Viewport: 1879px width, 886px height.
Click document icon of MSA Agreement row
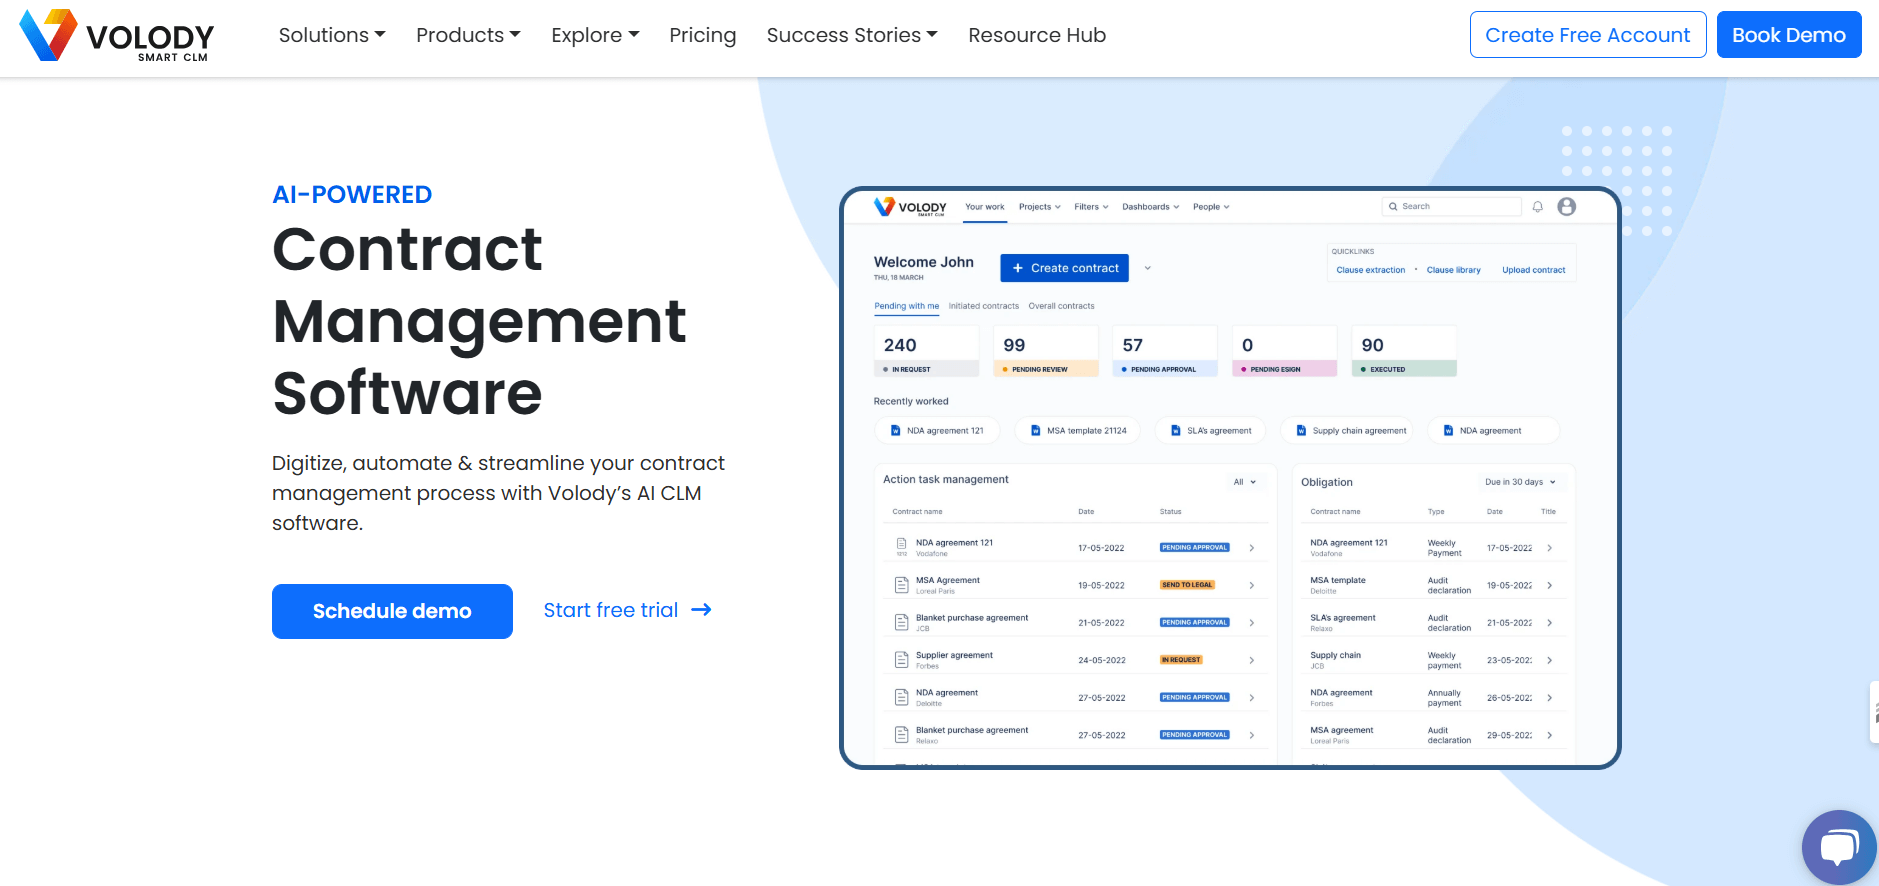[901, 585]
